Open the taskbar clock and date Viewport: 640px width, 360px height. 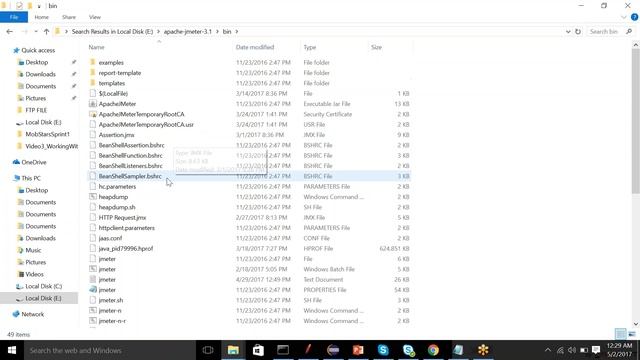tap(619, 350)
